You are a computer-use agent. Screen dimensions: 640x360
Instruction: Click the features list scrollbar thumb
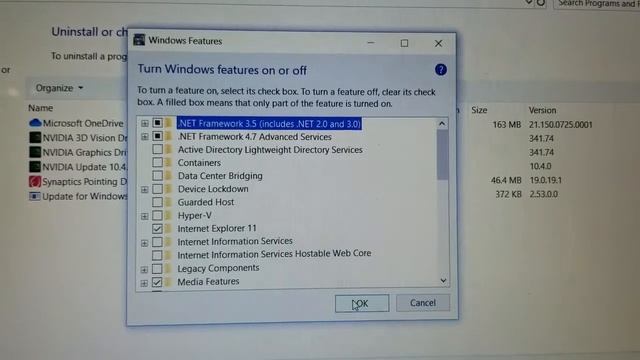click(x=442, y=155)
